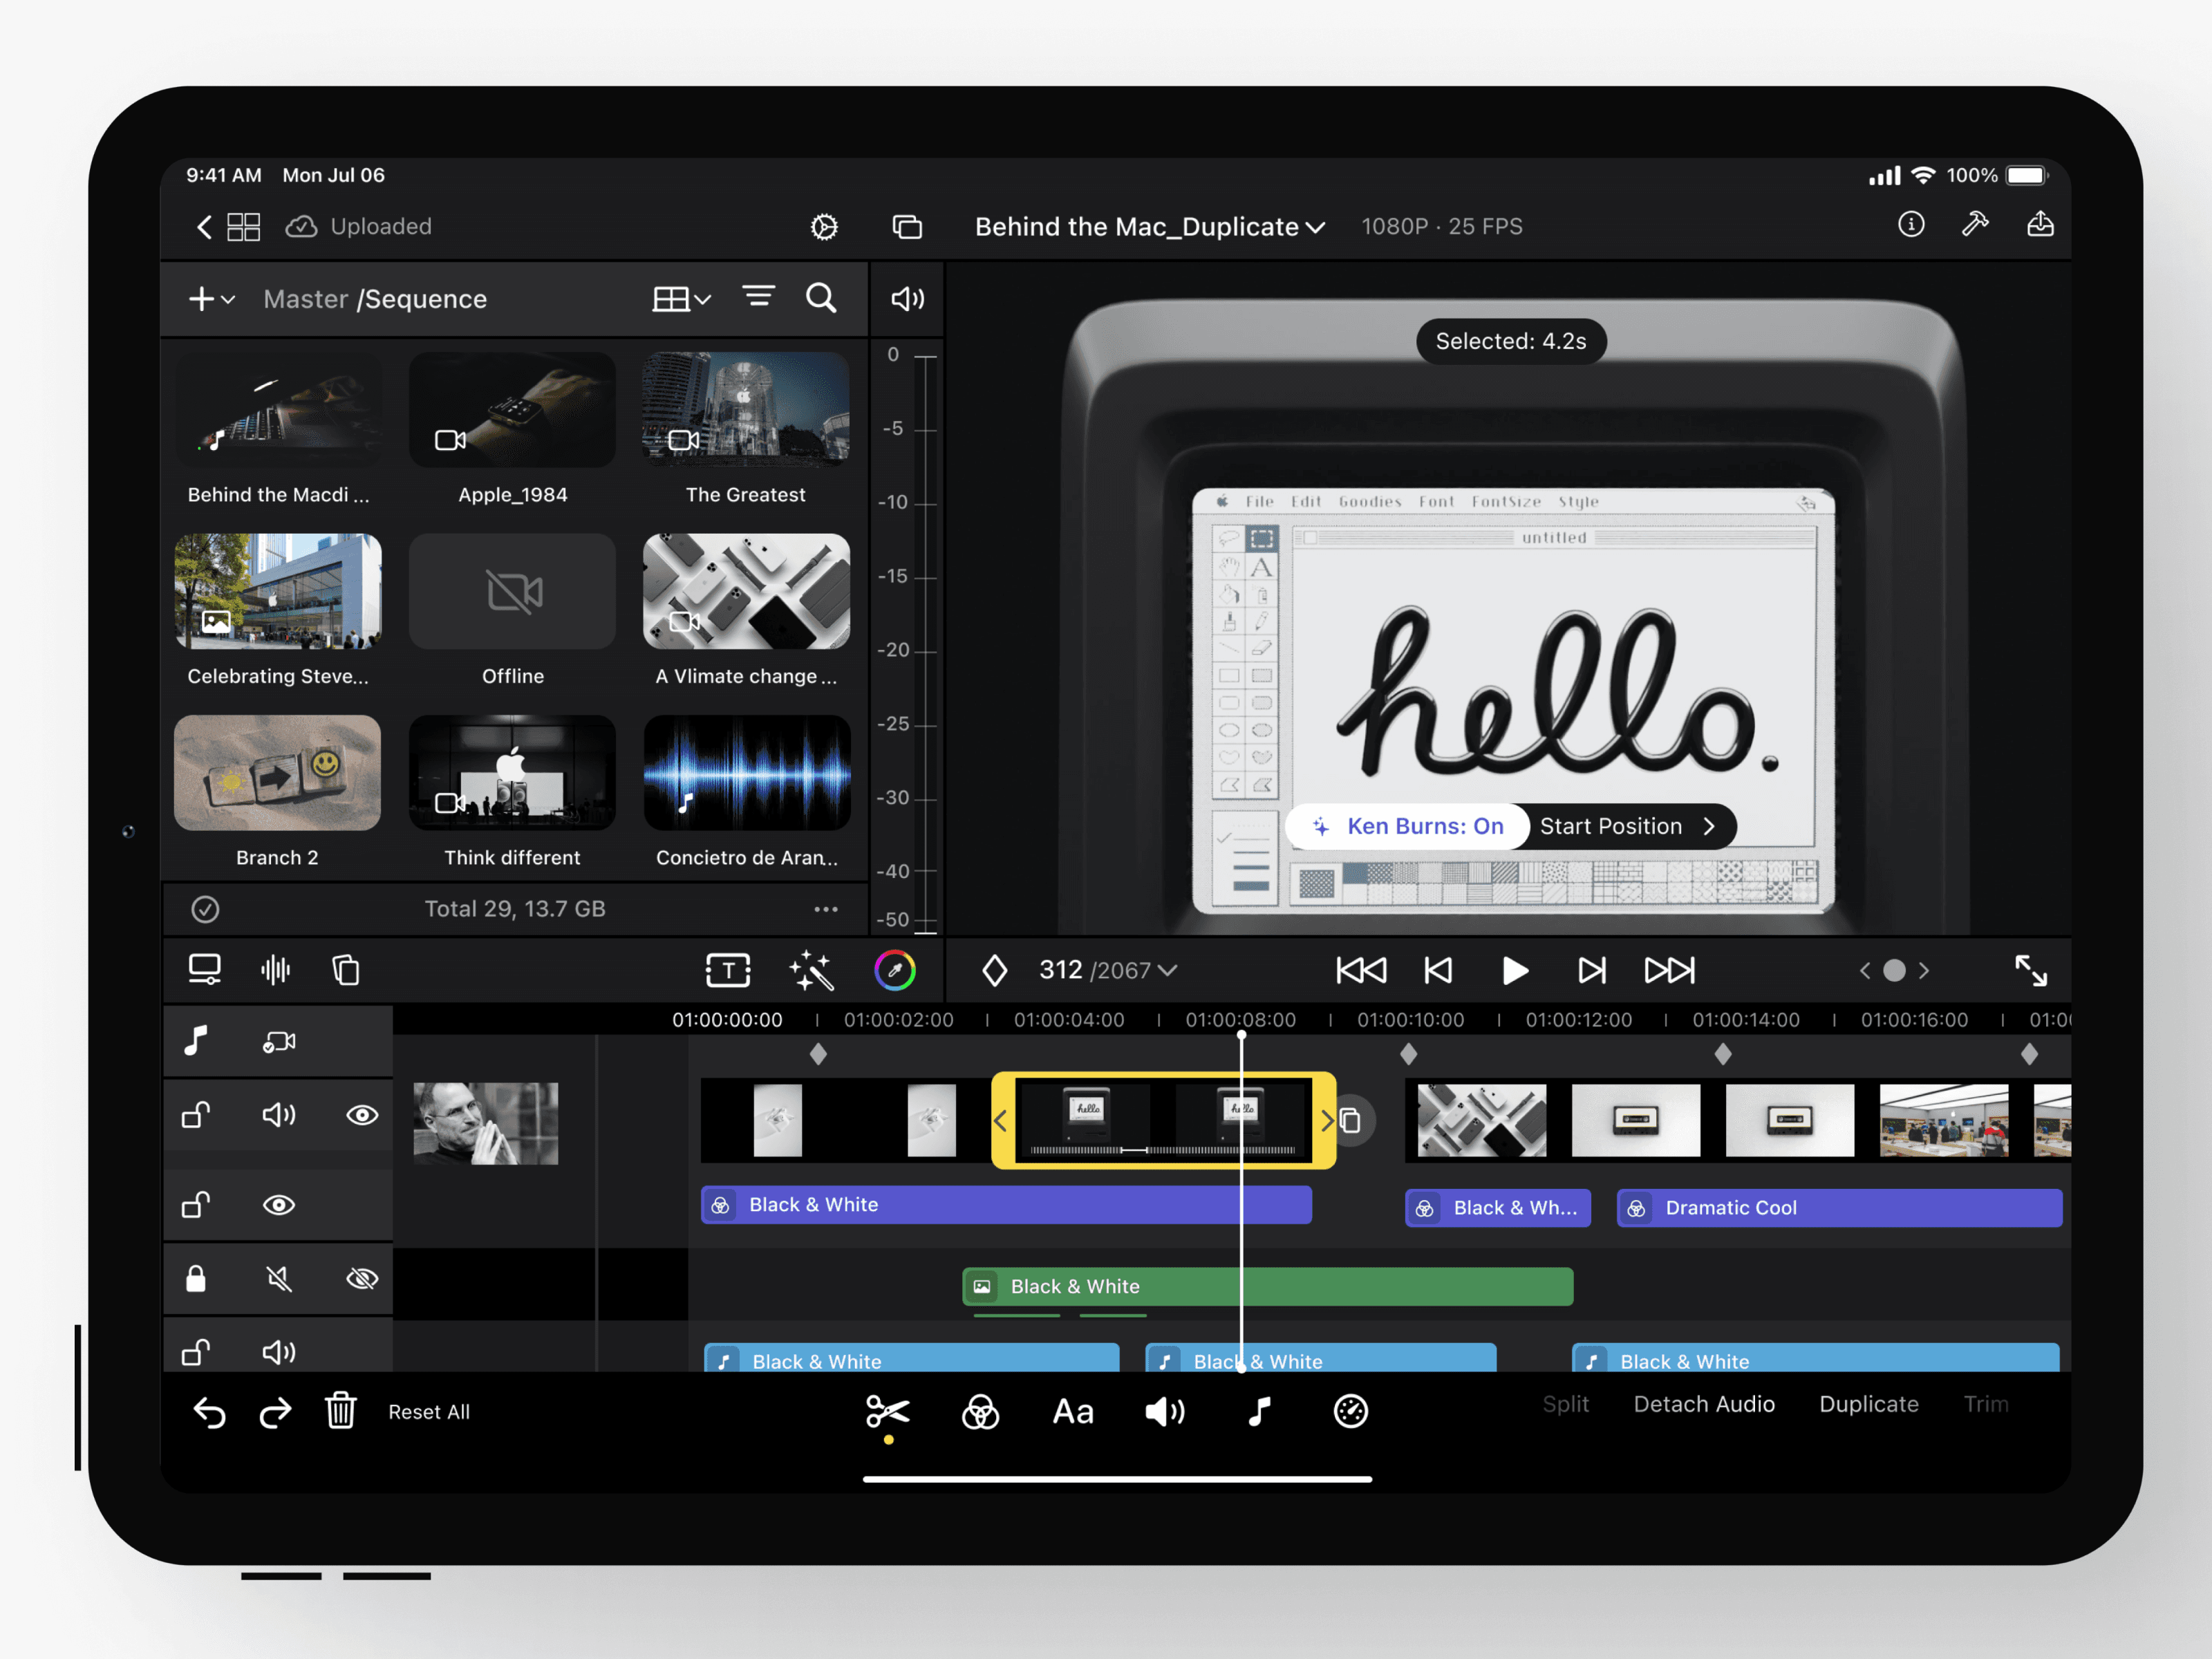Expand the Start Position chevron
This screenshot has height=1659, width=2212.
pos(1710,827)
